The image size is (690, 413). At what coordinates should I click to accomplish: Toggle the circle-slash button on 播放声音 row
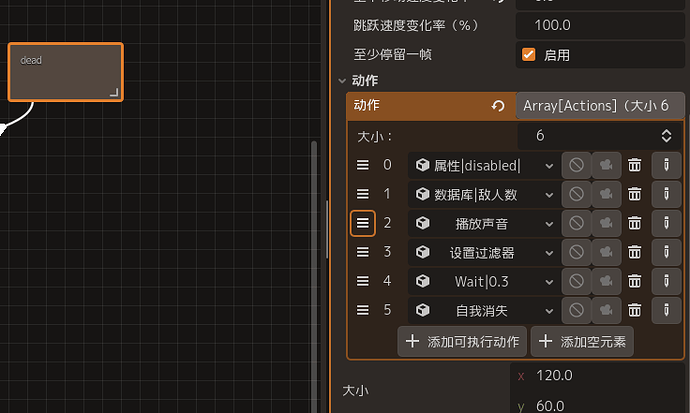pyautogui.click(x=576, y=223)
